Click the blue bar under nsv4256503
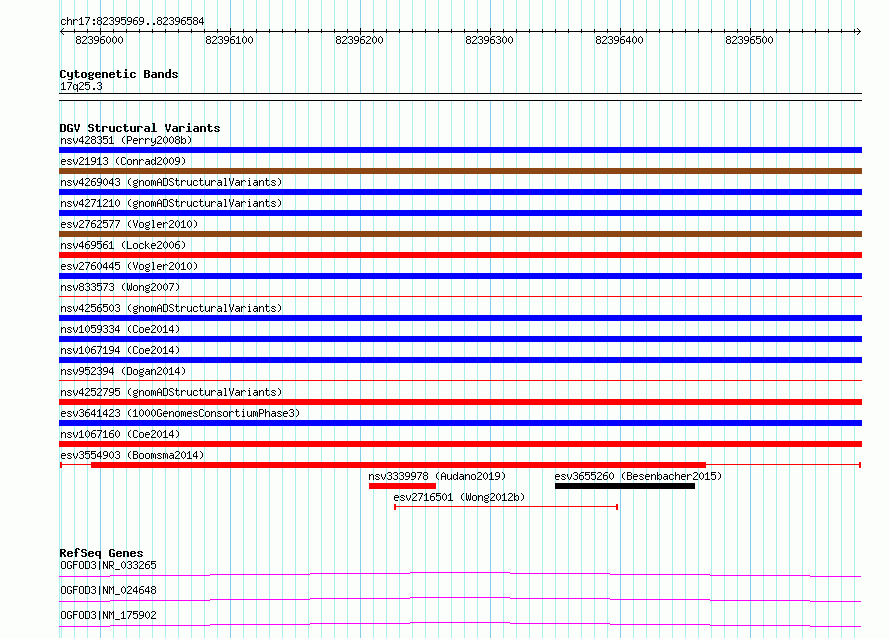This screenshot has height=638, width=890. click(460, 318)
